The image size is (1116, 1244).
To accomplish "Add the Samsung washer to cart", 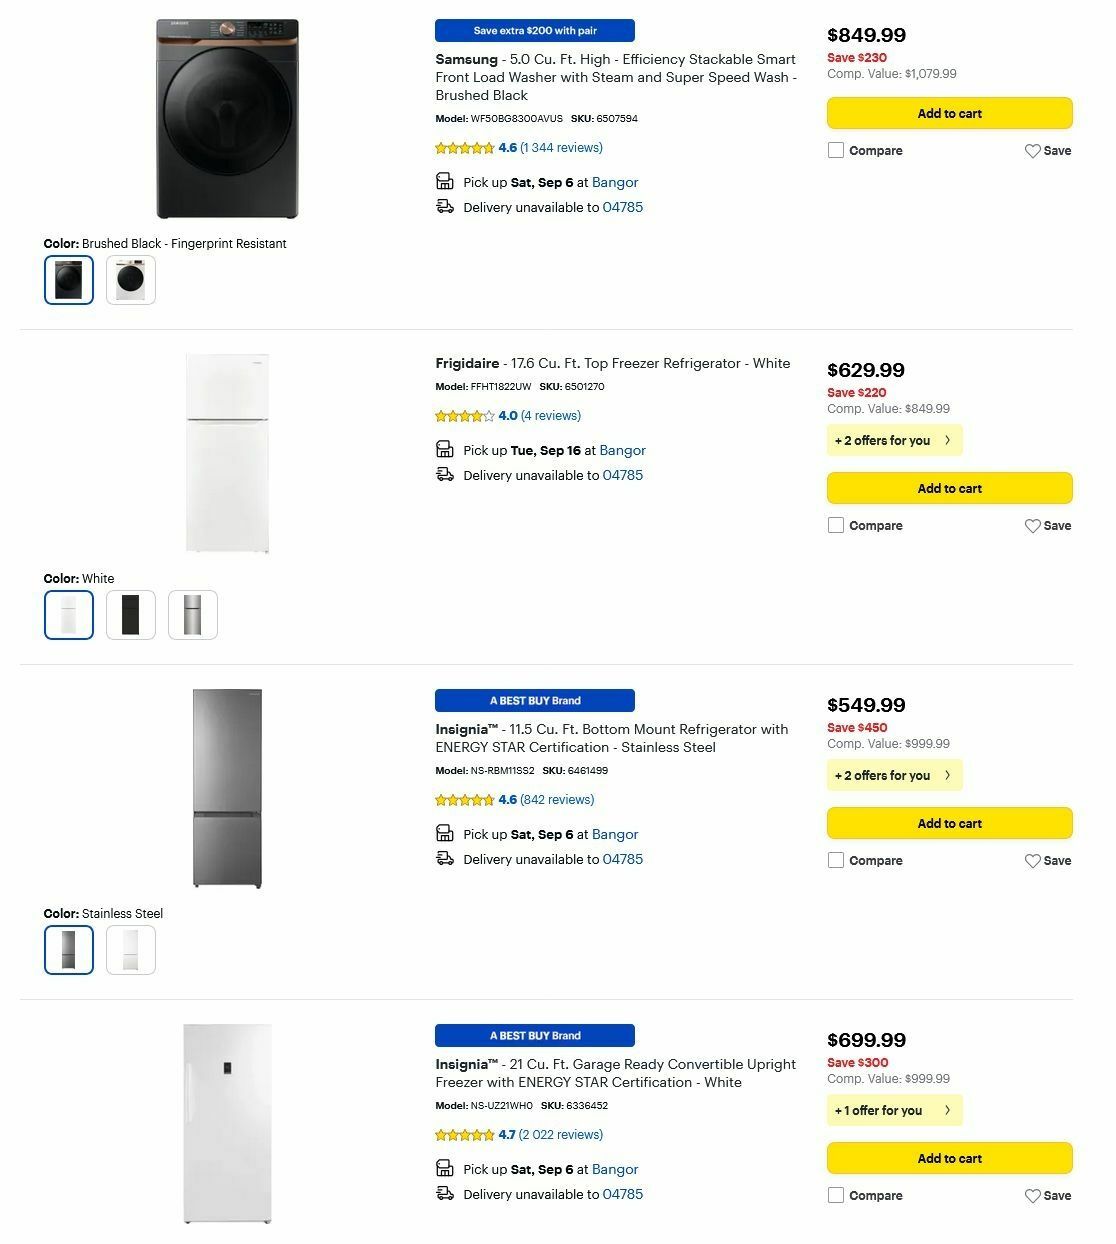I will click(949, 113).
